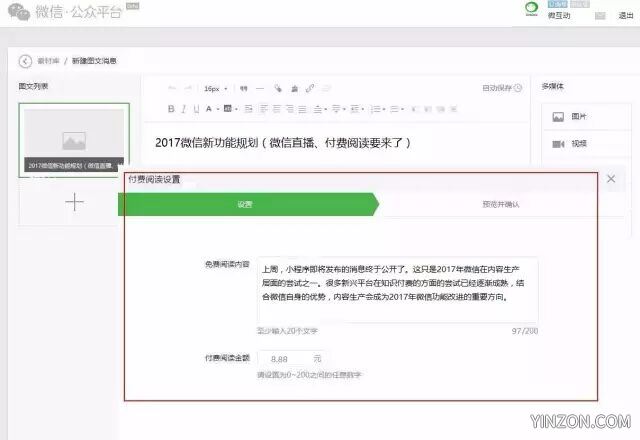The width and height of the screenshot is (640, 440).
Task: Align text right
Action: click(x=289, y=109)
